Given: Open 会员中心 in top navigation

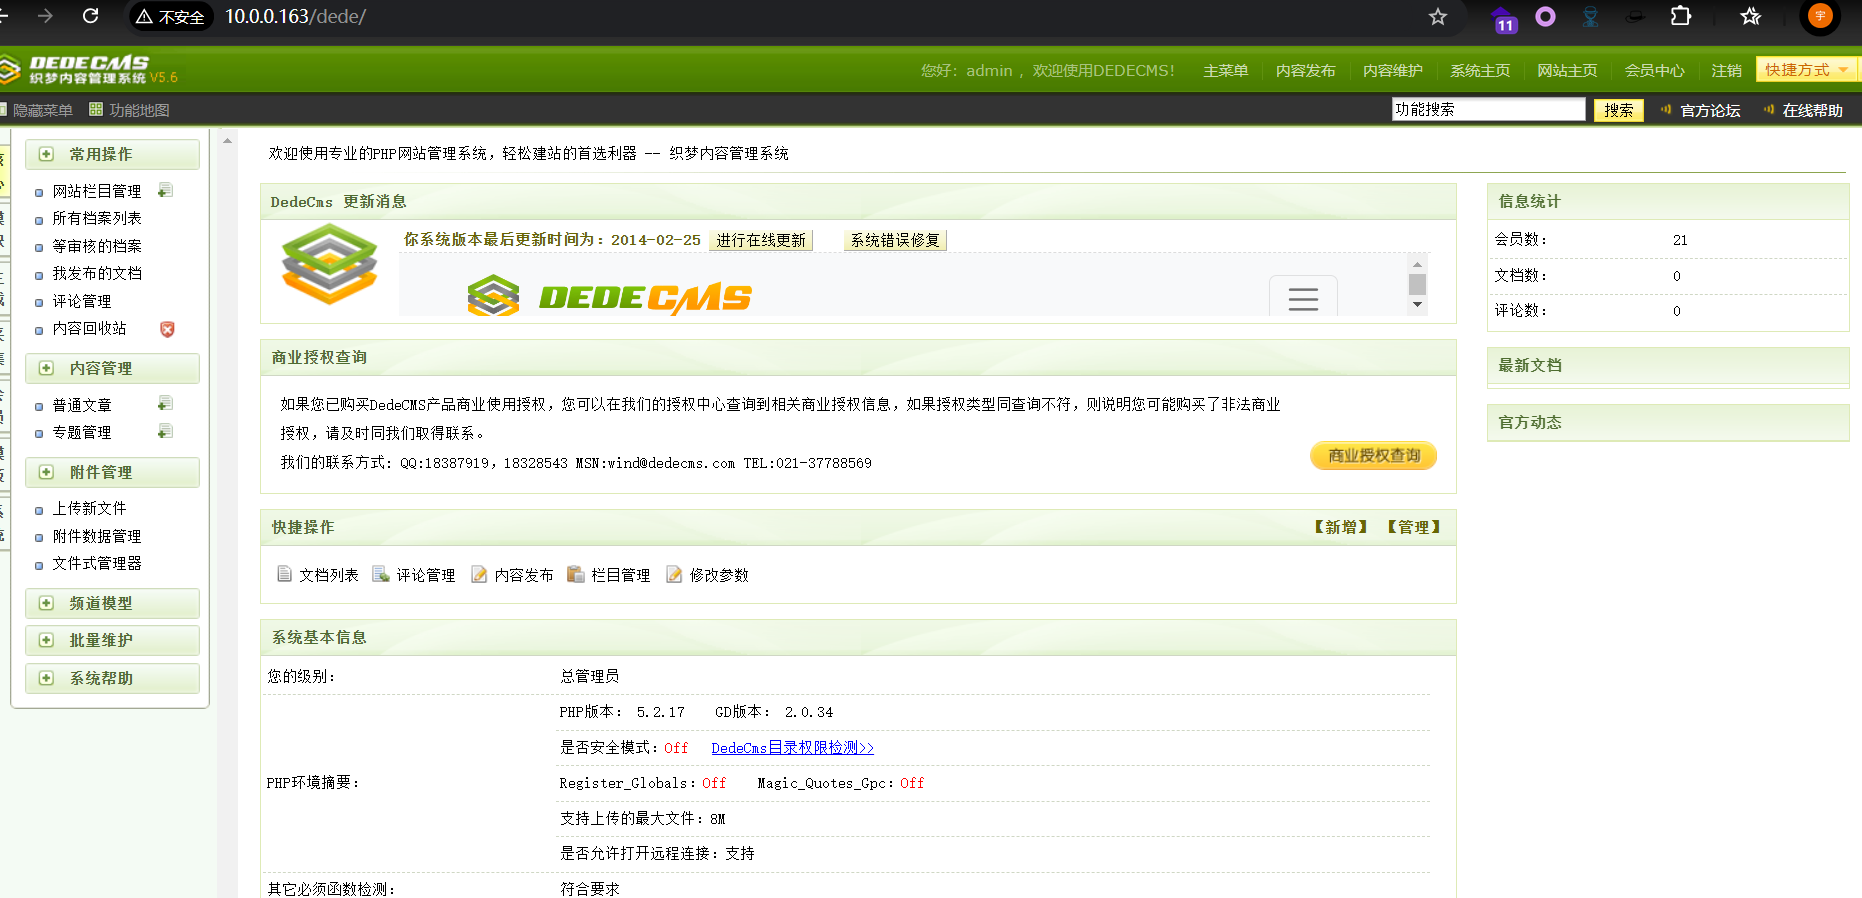Looking at the screenshot, I should pos(1654,70).
